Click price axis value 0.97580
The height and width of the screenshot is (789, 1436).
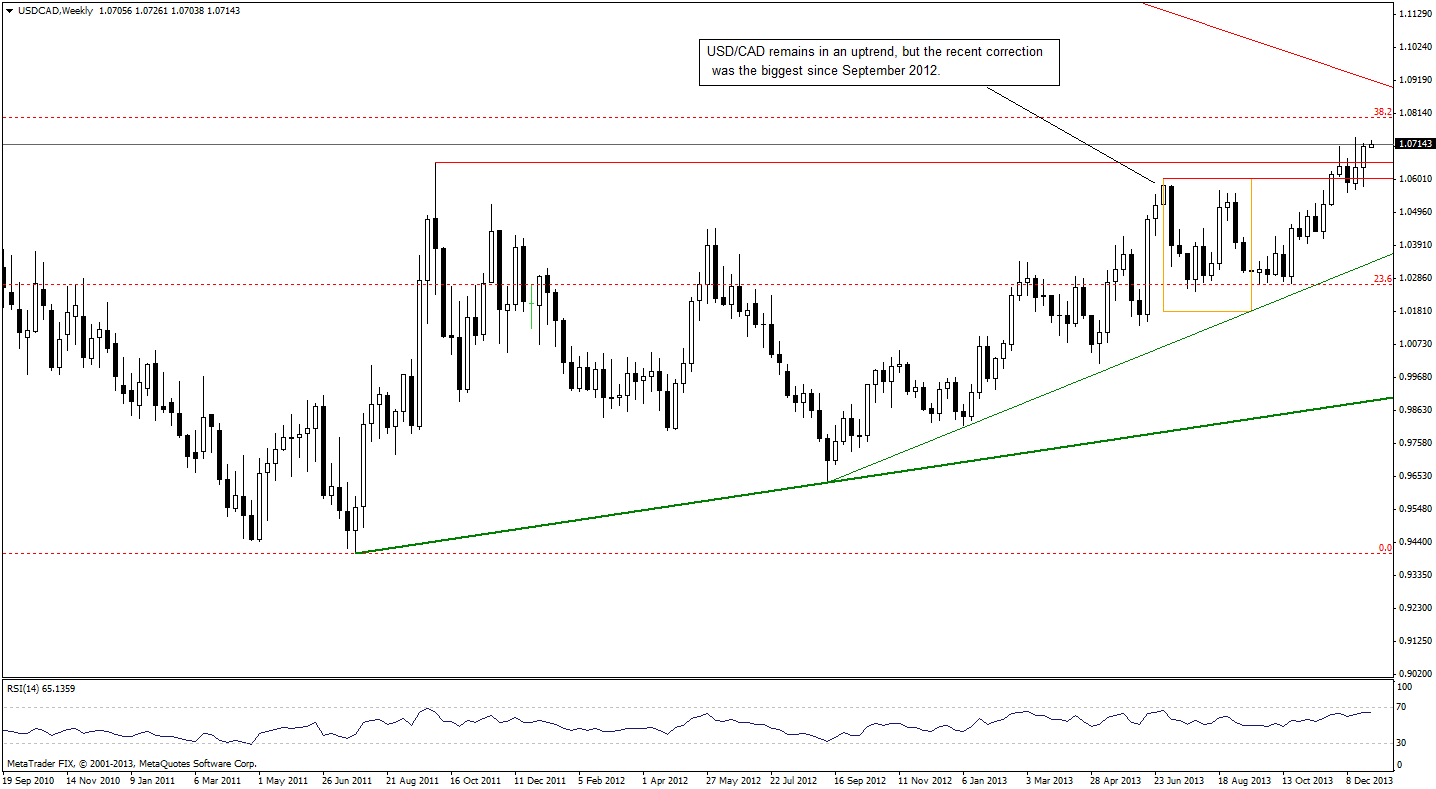tap(1414, 443)
